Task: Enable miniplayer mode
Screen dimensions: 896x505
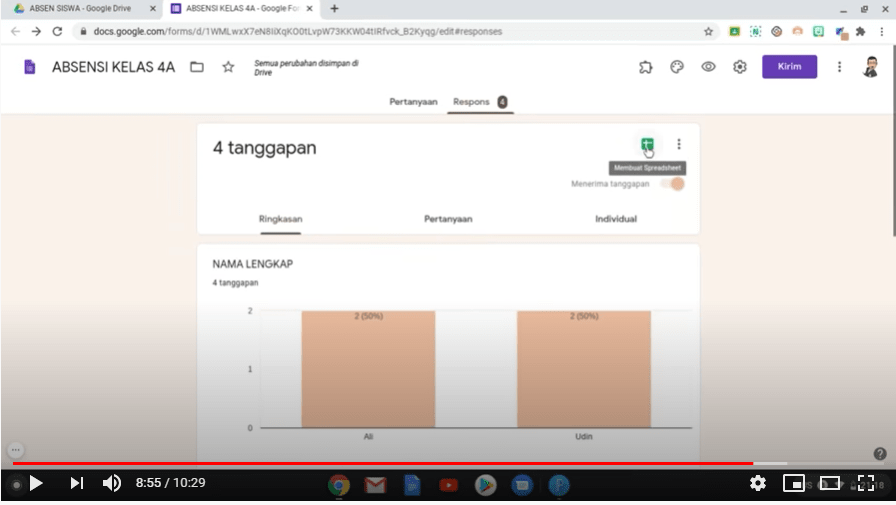Action: pos(794,483)
